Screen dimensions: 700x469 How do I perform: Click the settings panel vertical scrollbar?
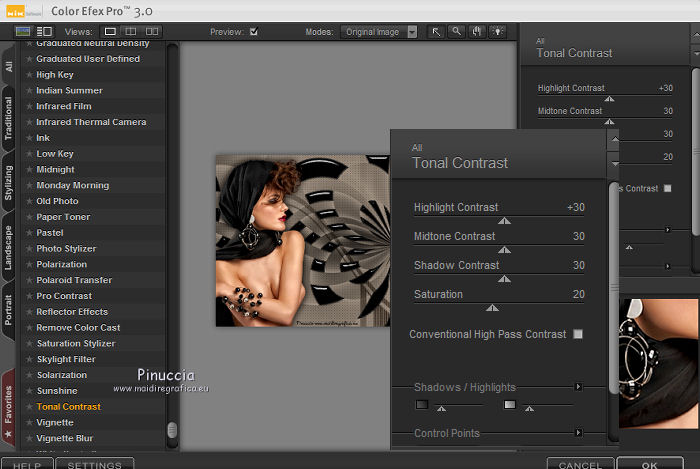(x=613, y=288)
